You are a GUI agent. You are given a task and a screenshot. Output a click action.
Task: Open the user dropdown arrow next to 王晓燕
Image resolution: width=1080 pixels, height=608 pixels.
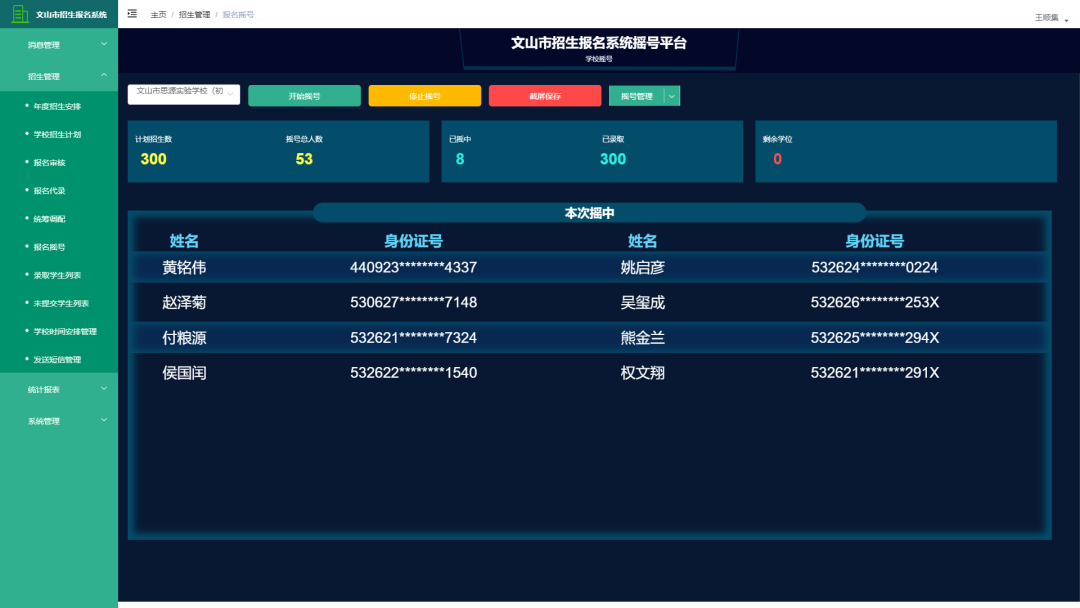pyautogui.click(x=1066, y=19)
